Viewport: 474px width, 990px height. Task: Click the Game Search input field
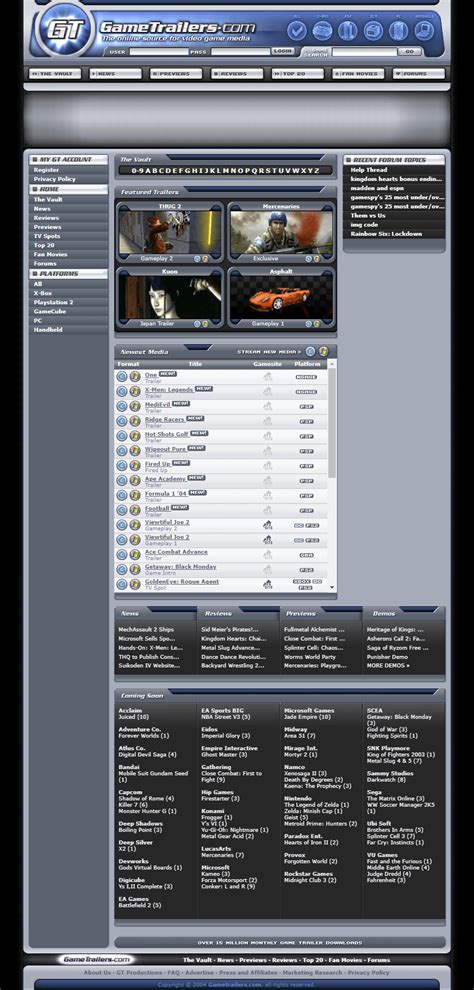click(364, 52)
